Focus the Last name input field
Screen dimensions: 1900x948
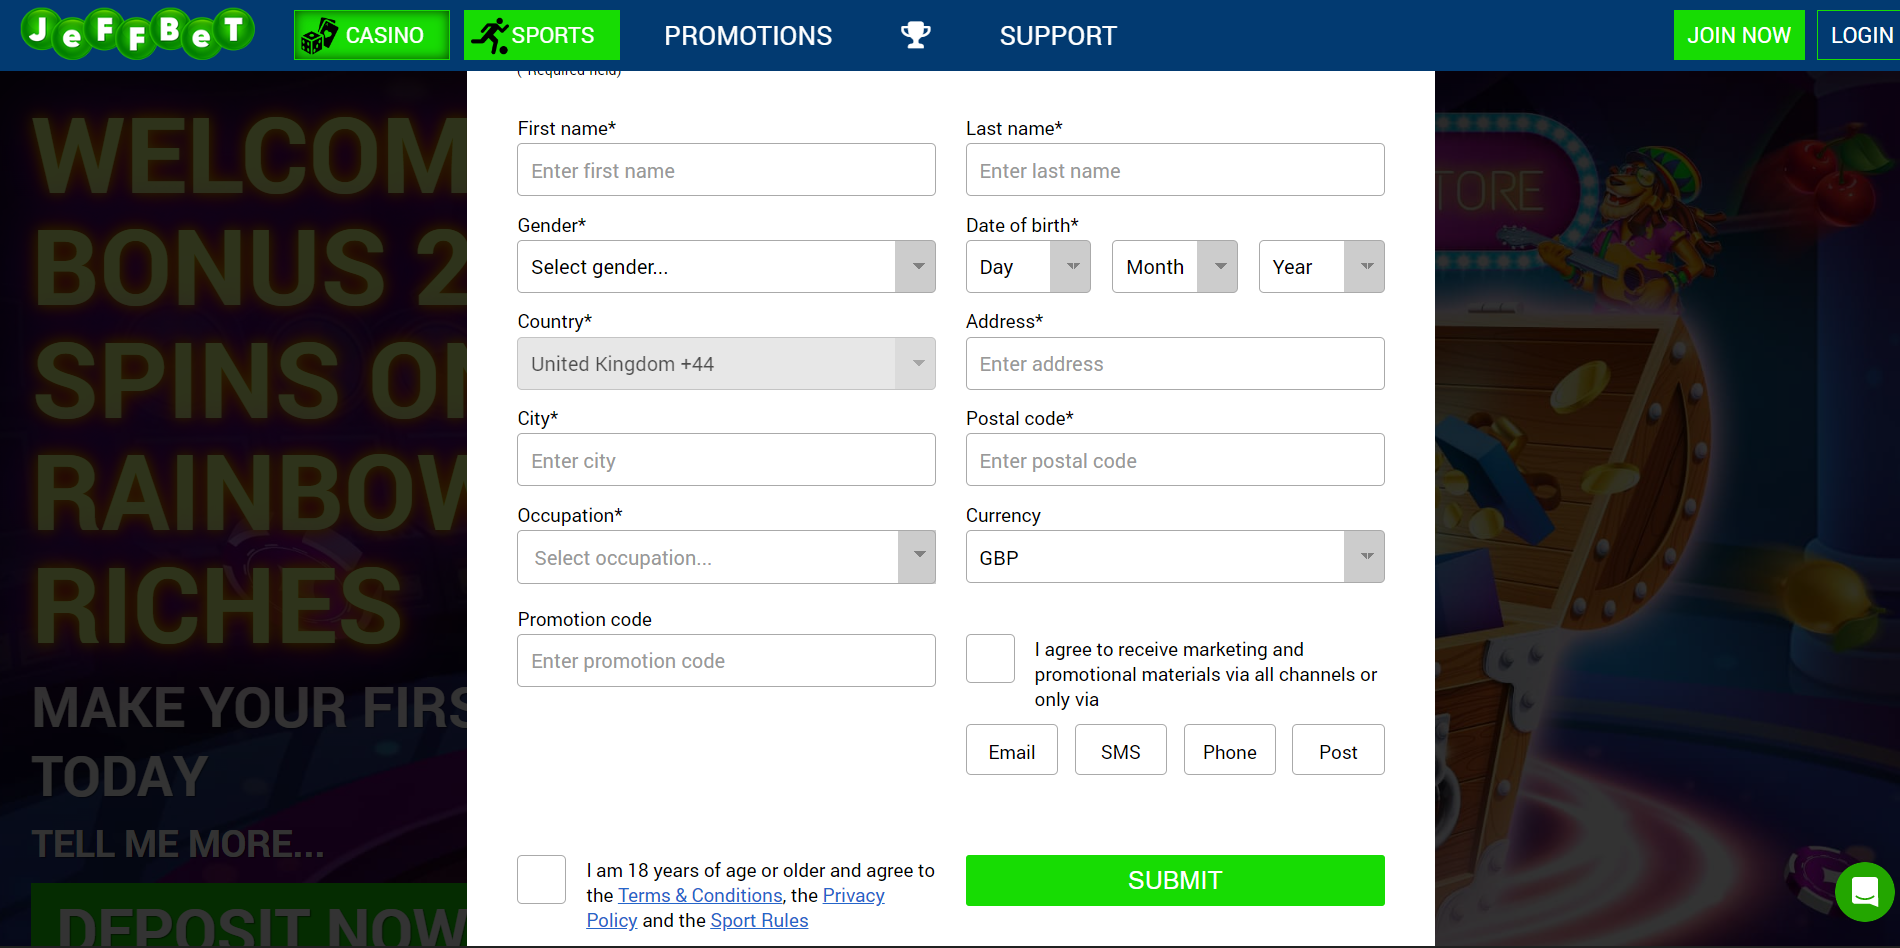click(x=1175, y=170)
